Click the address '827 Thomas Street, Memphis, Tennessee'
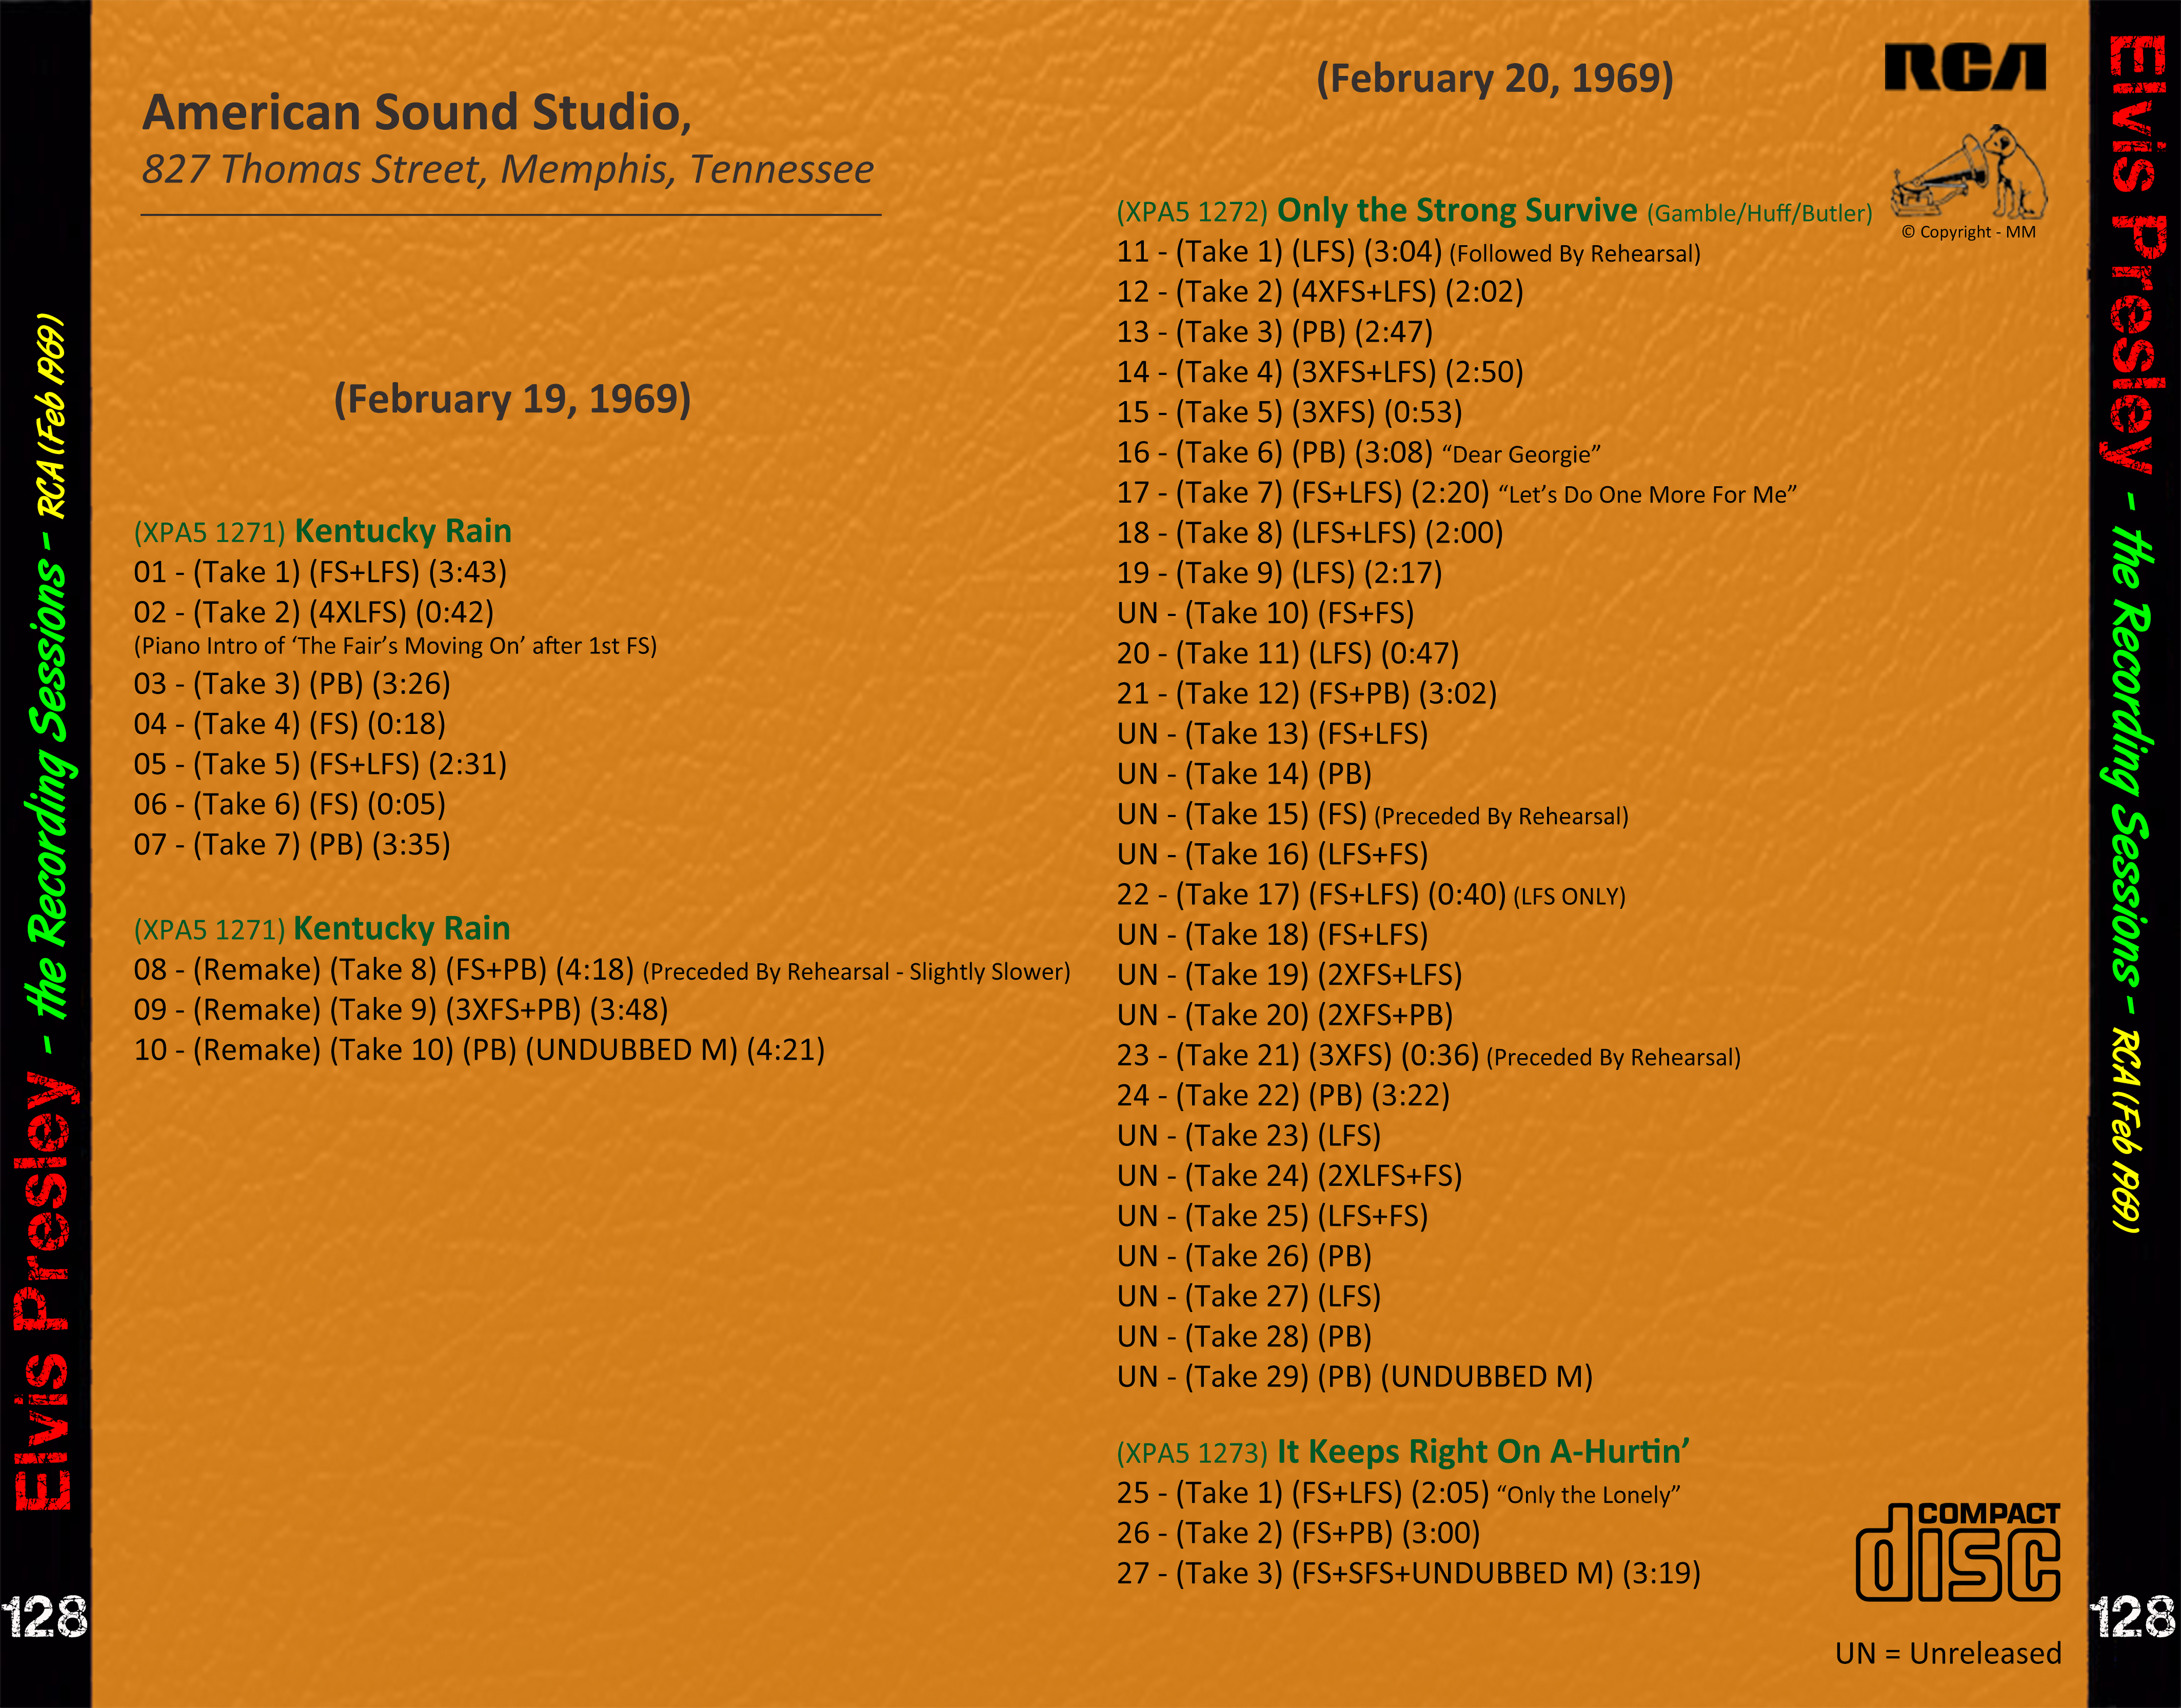2181x1708 pixels. click(508, 169)
